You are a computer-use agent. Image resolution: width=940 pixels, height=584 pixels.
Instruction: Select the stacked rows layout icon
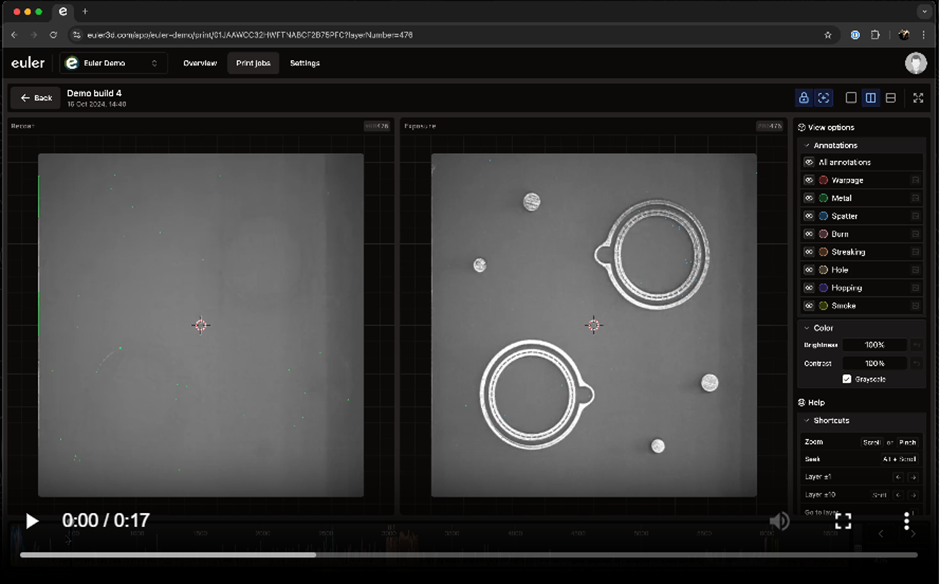[890, 98]
